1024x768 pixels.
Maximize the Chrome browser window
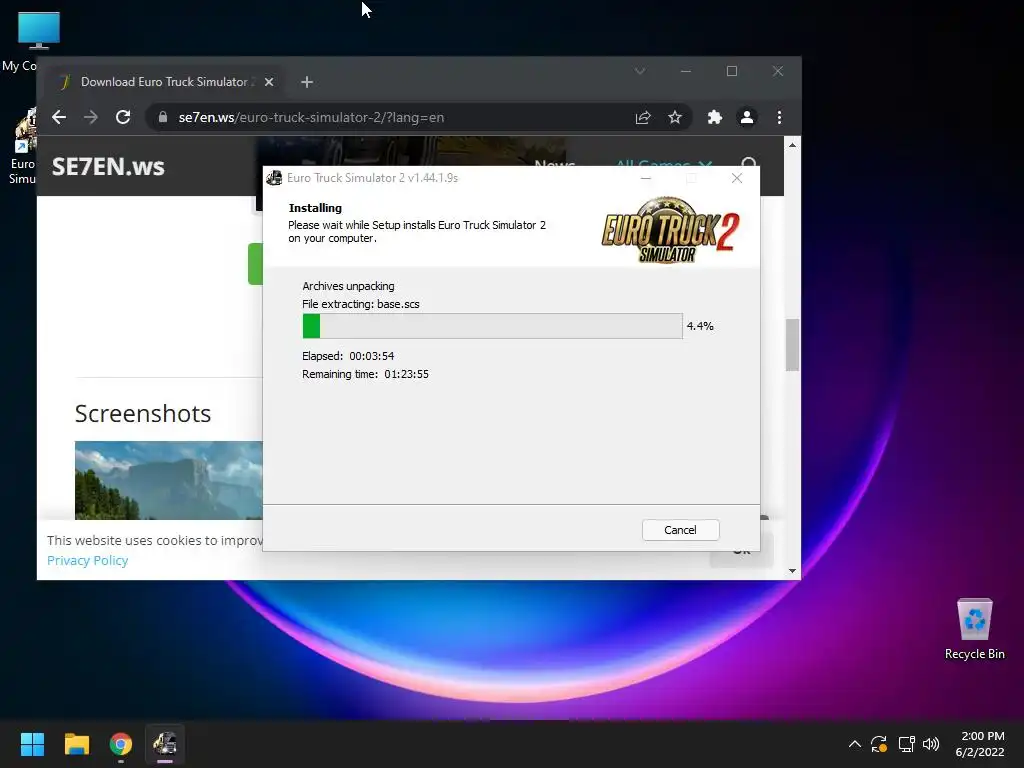click(x=731, y=71)
